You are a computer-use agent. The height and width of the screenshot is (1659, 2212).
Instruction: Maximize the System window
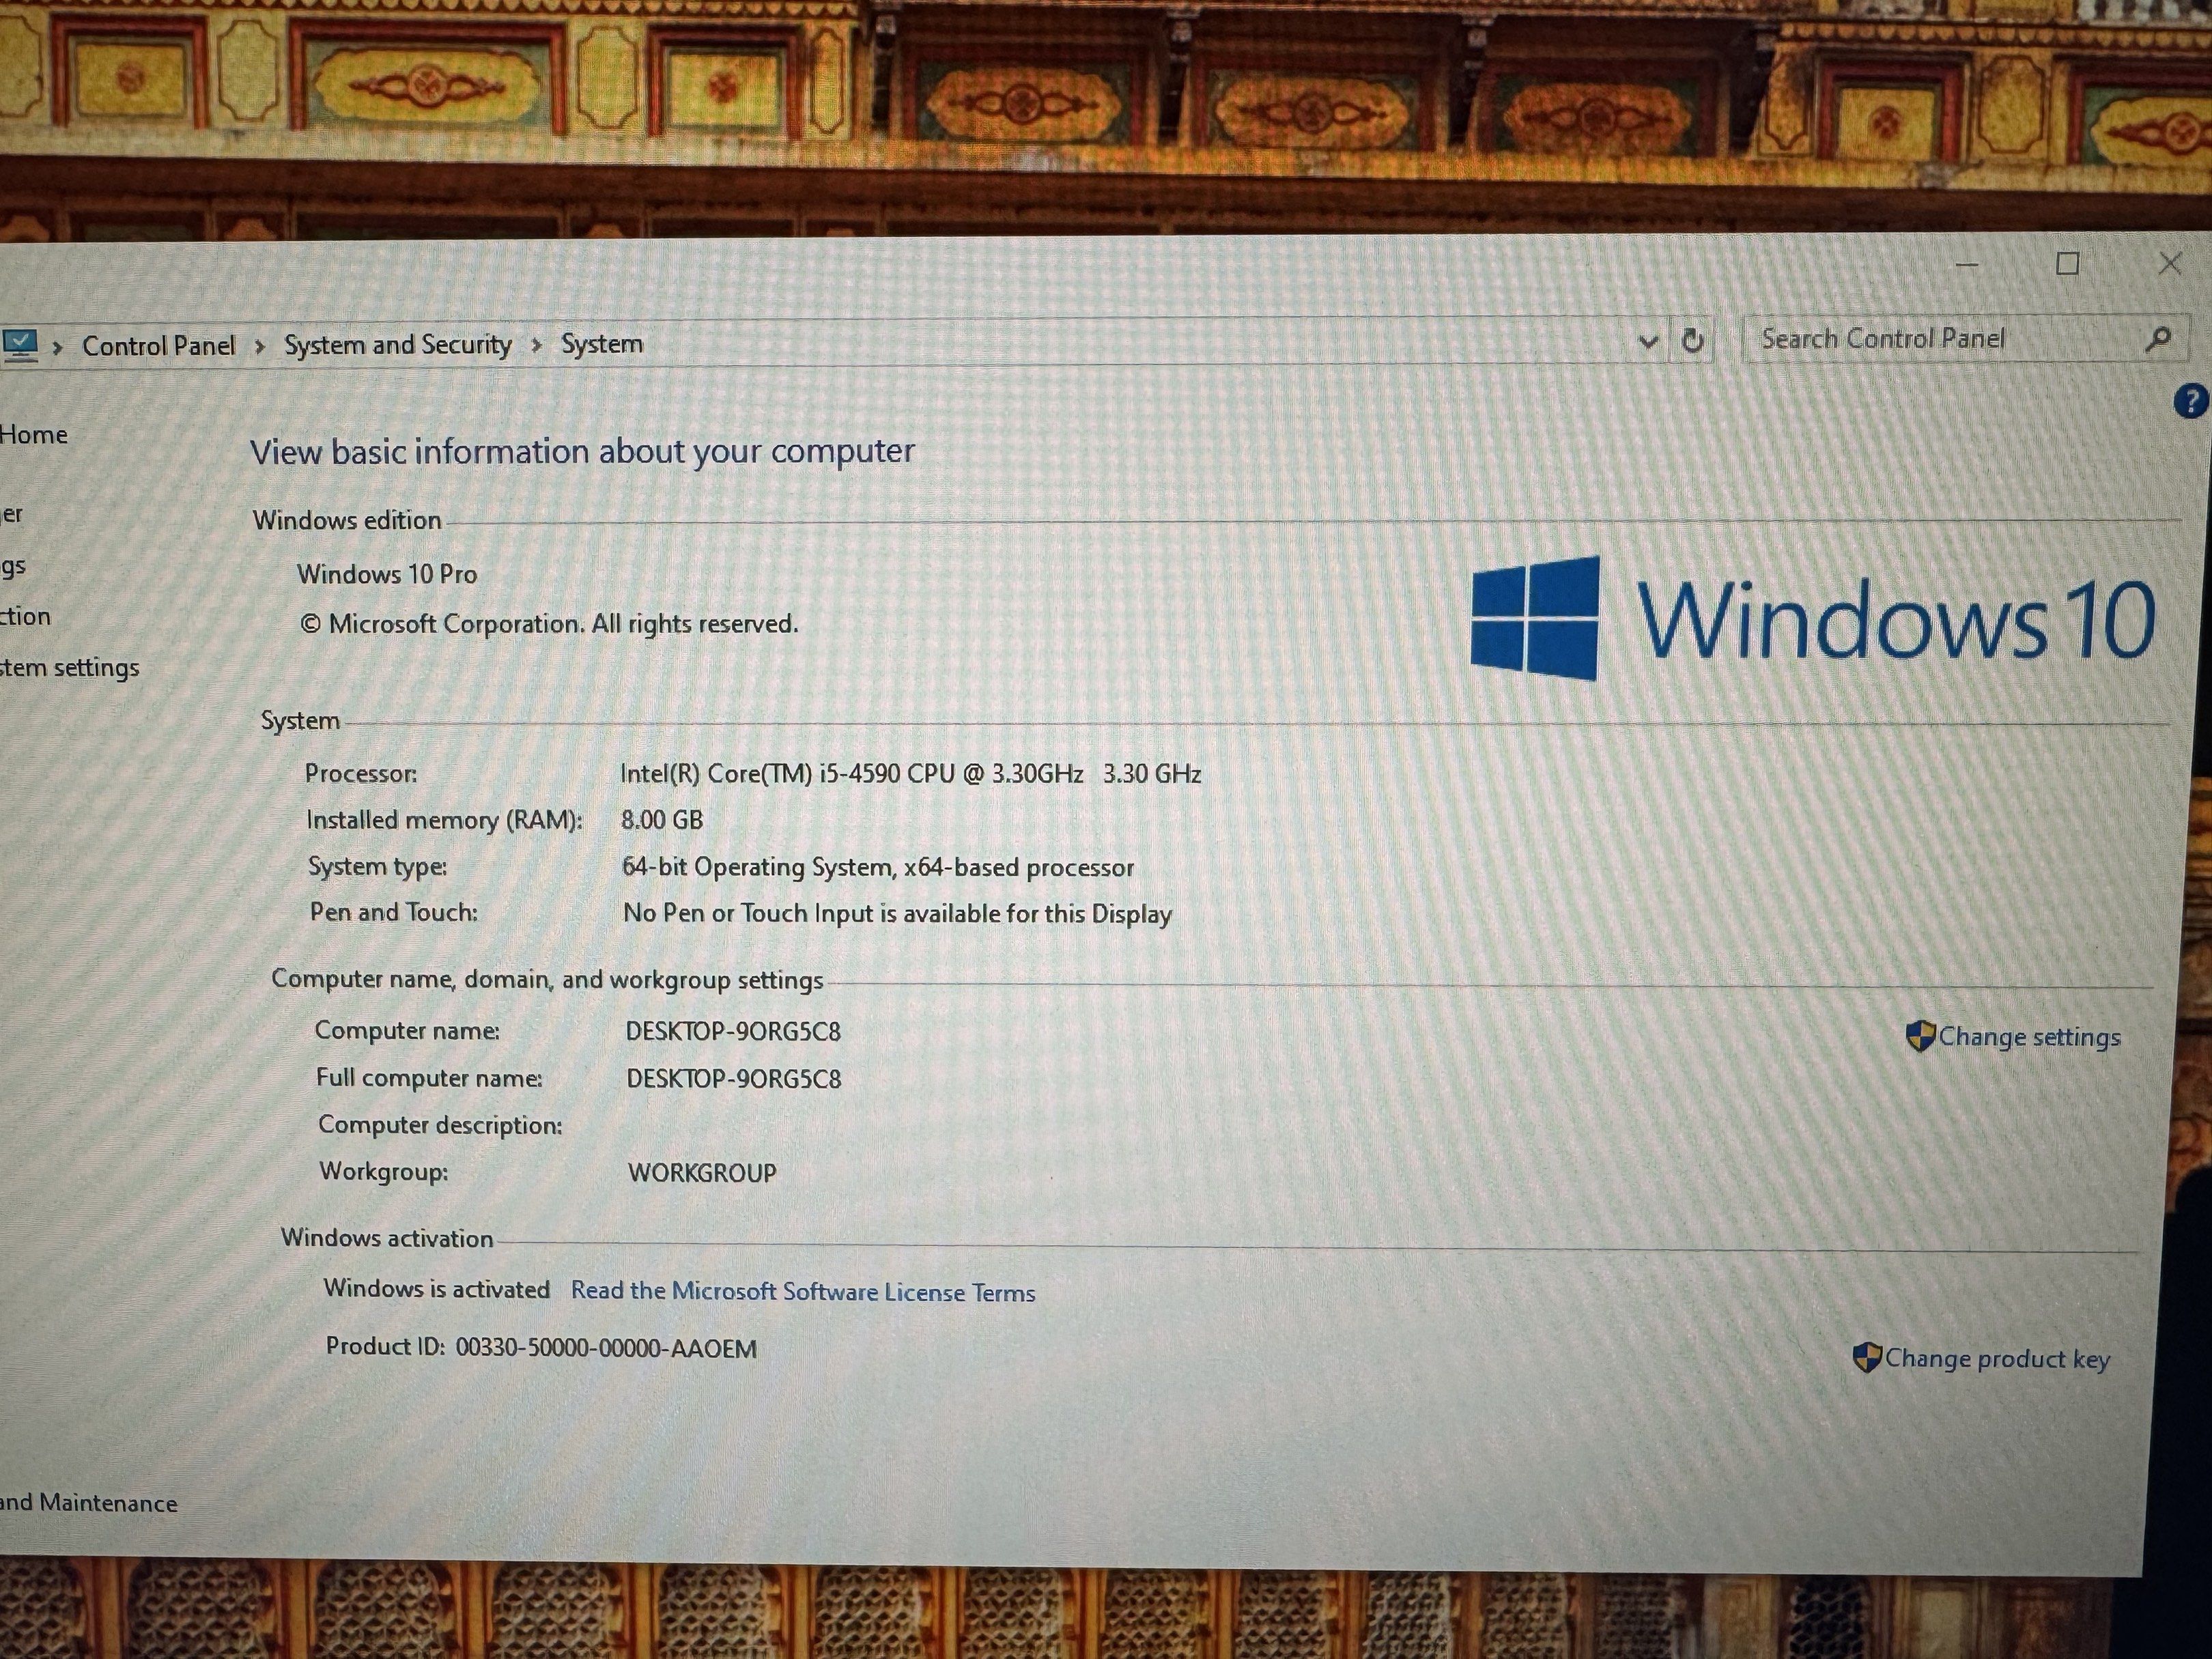pos(2068,264)
